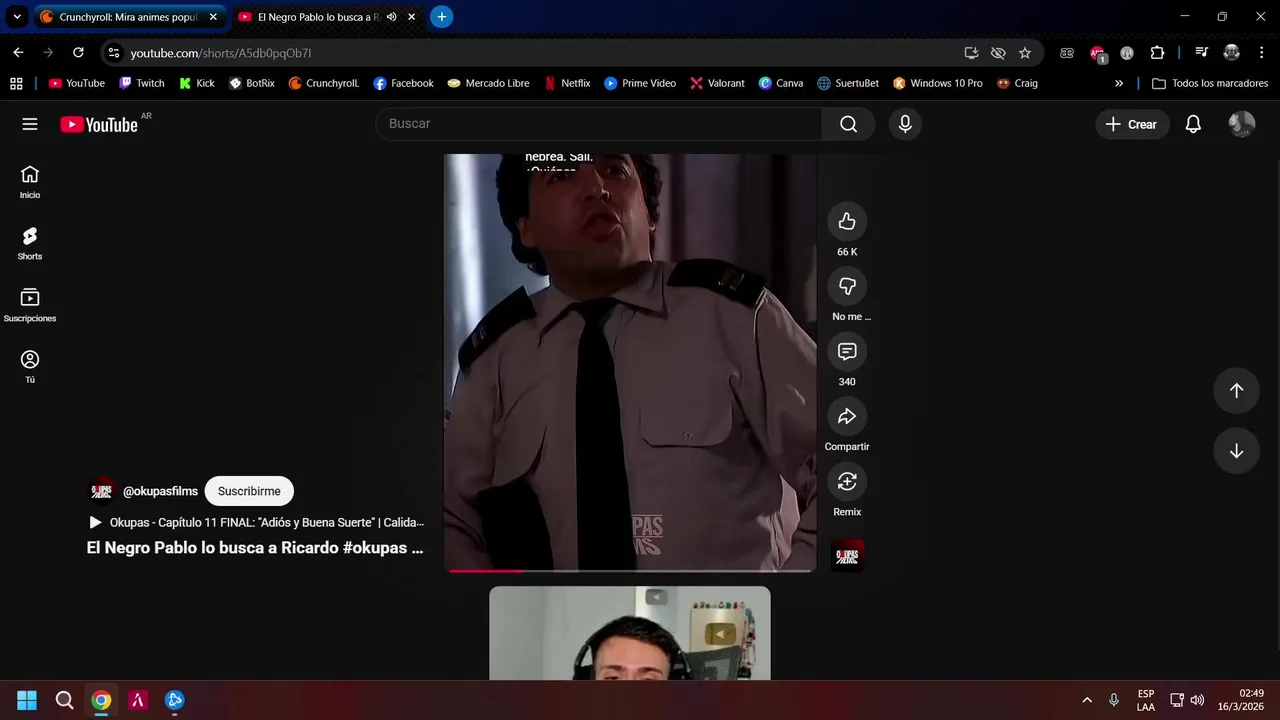
Task: Open Chrome profile avatar
Action: (1231, 53)
